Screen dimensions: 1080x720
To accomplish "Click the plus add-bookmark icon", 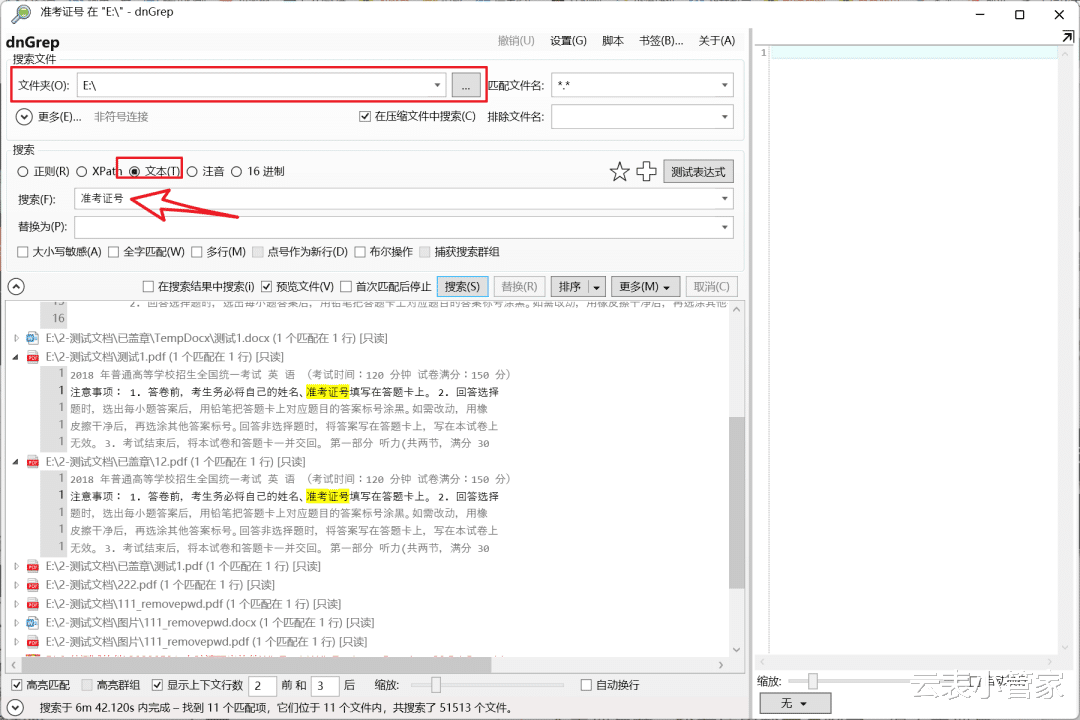I will click(x=646, y=172).
